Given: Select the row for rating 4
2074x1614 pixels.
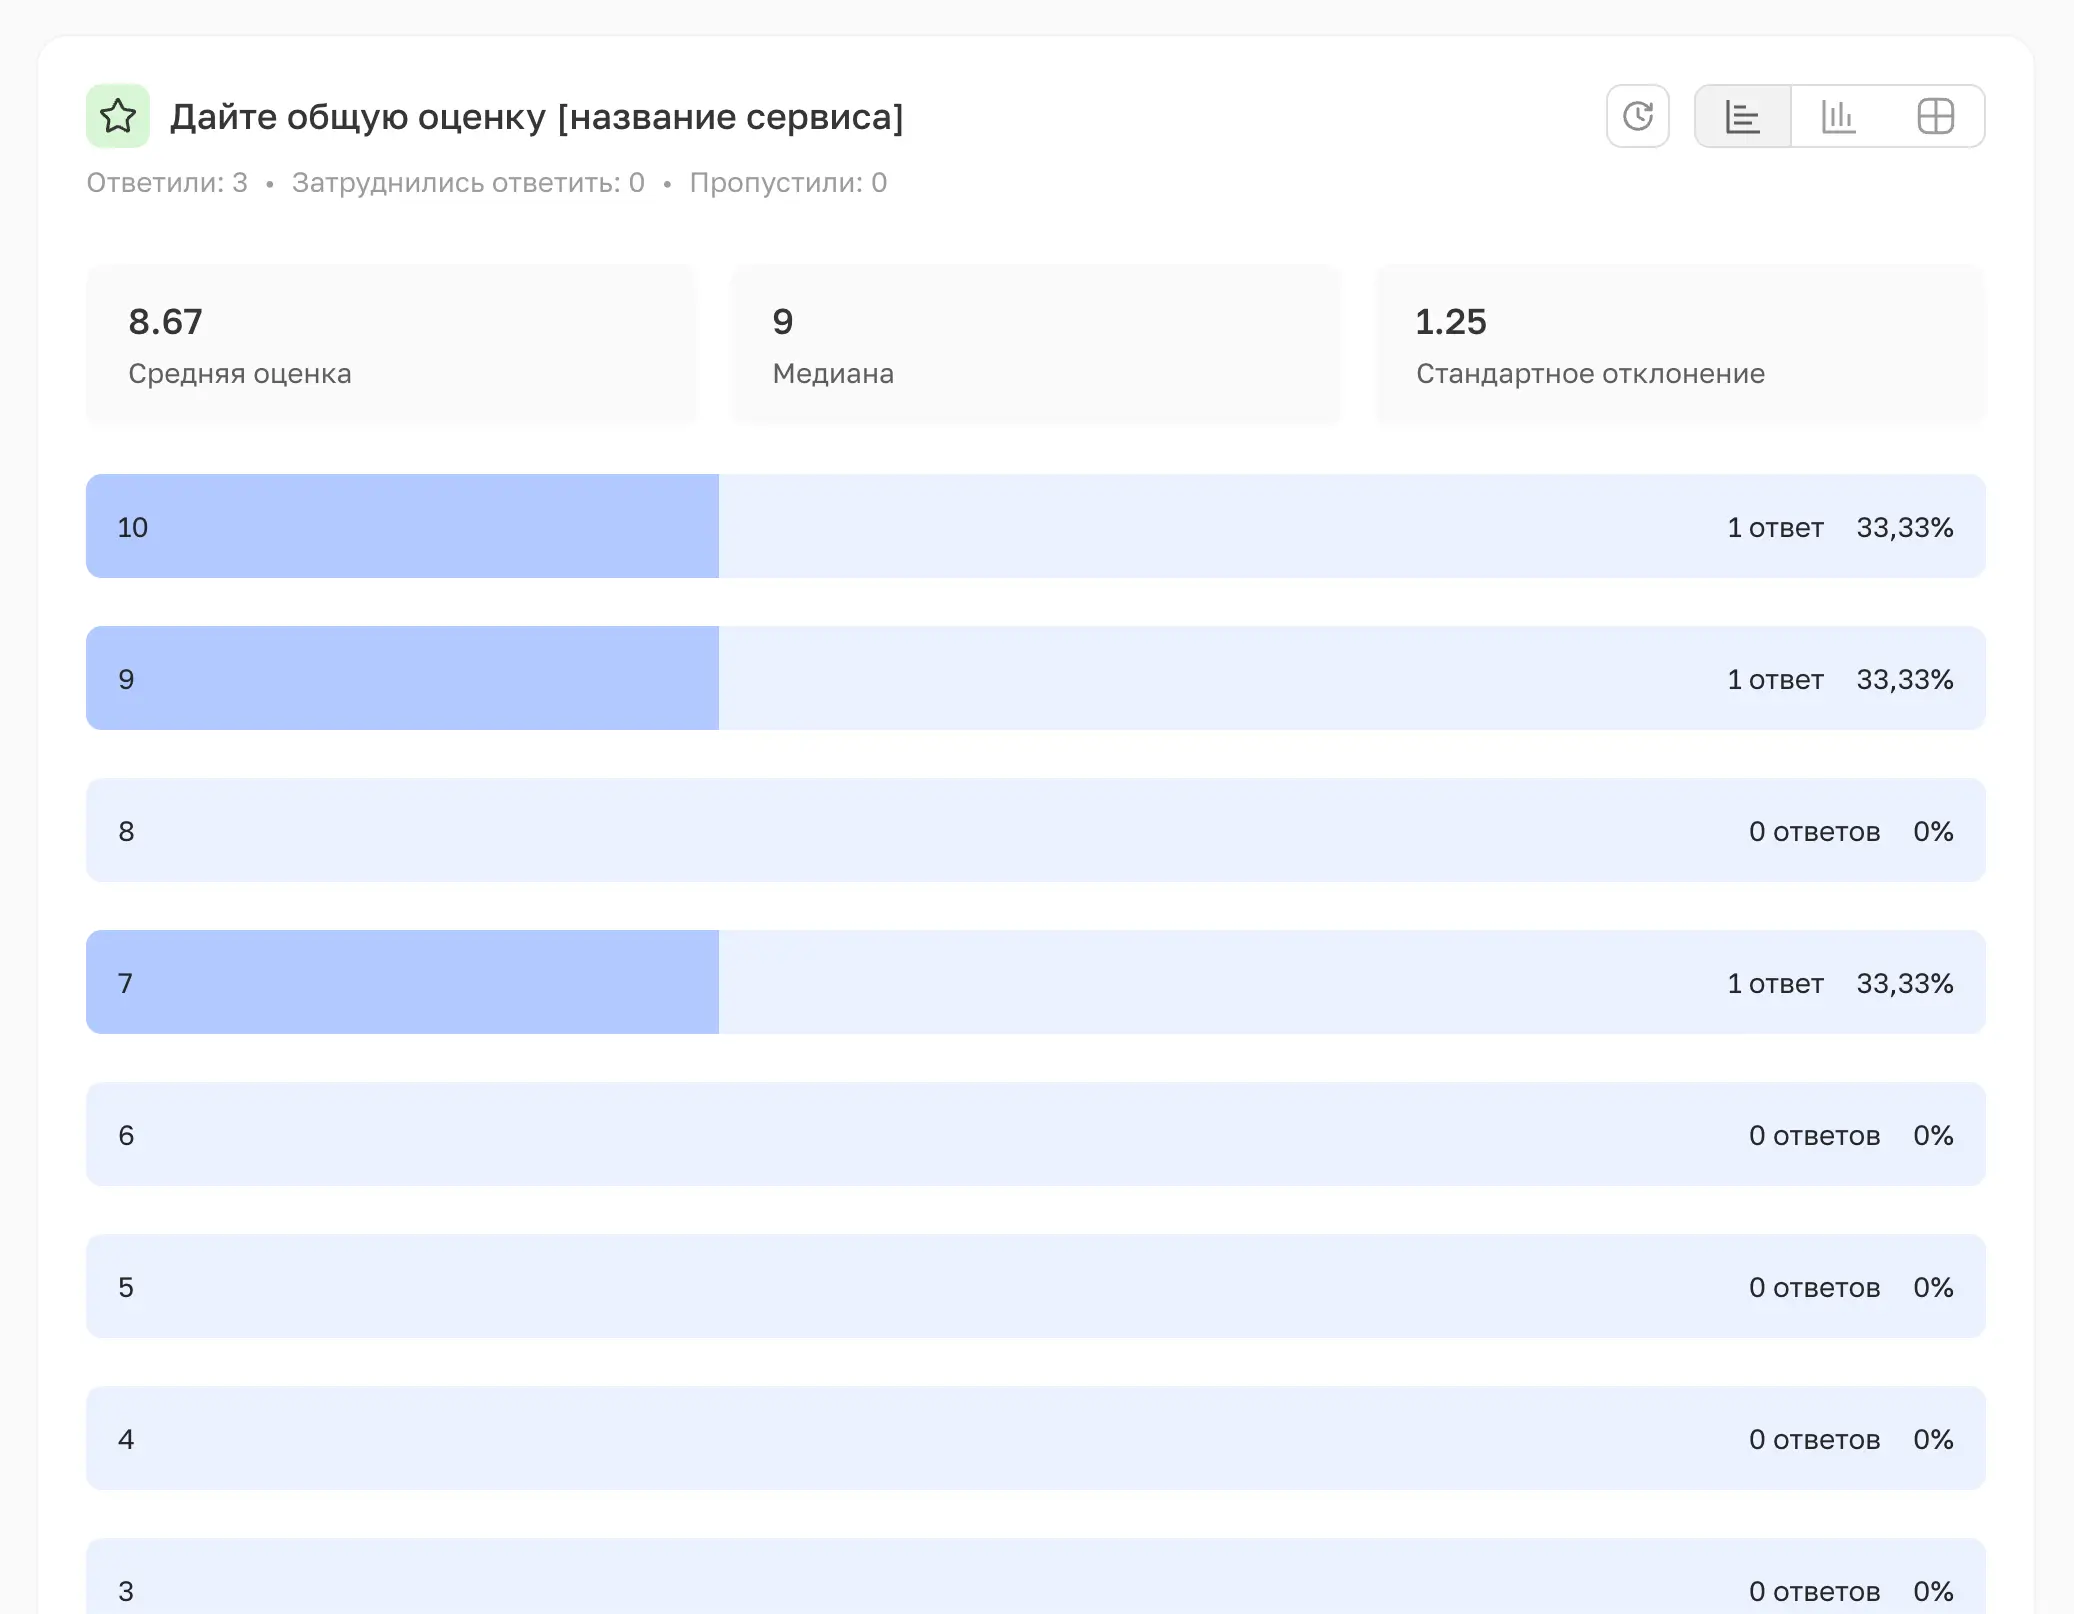Looking at the screenshot, I should pyautogui.click(x=1035, y=1438).
